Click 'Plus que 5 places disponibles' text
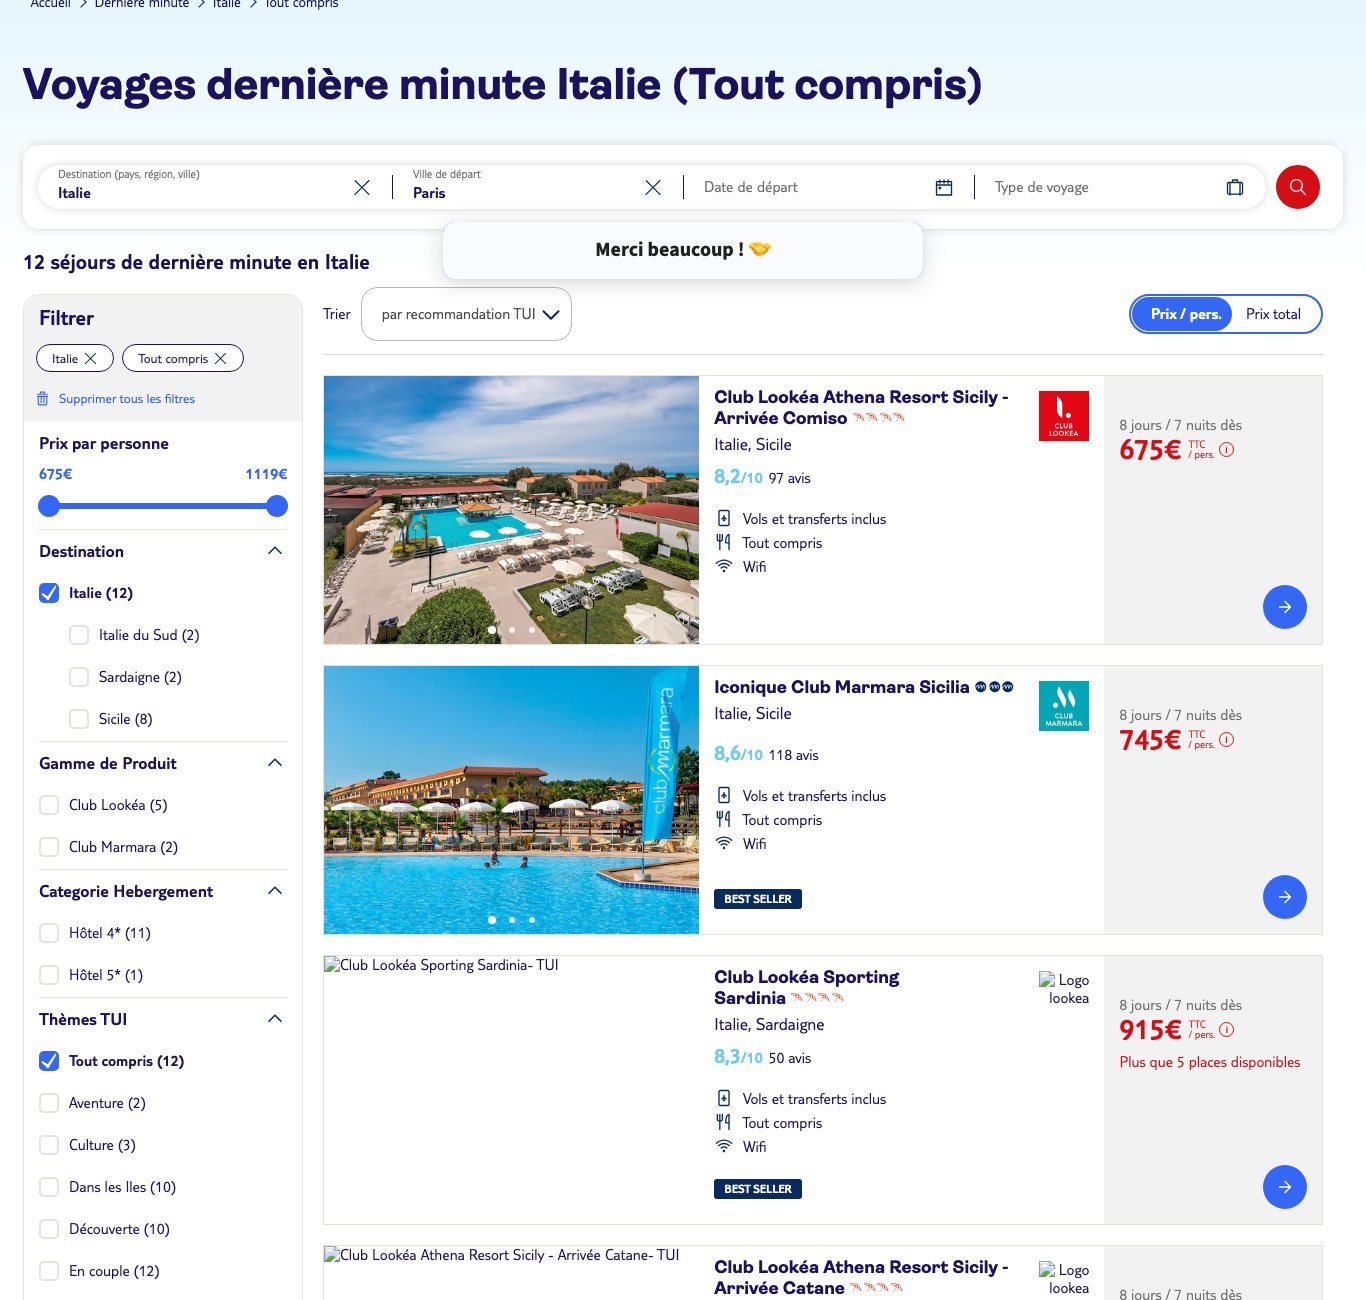 tap(1210, 1062)
